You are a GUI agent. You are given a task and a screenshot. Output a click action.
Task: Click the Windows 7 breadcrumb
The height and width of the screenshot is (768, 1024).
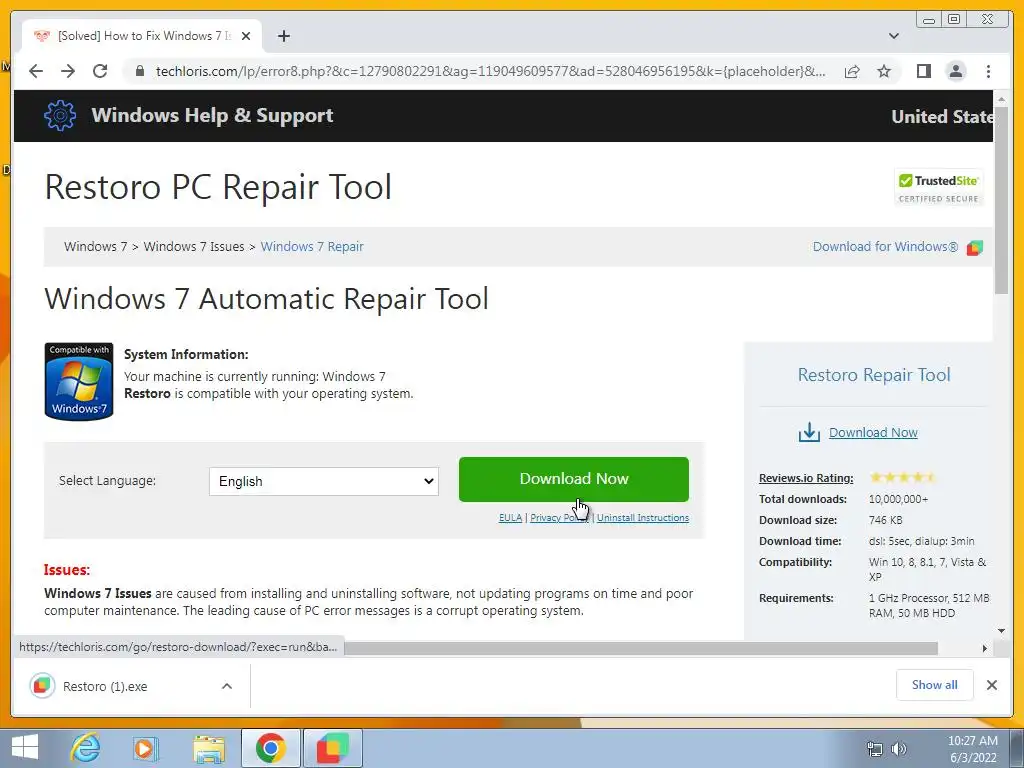click(x=95, y=247)
